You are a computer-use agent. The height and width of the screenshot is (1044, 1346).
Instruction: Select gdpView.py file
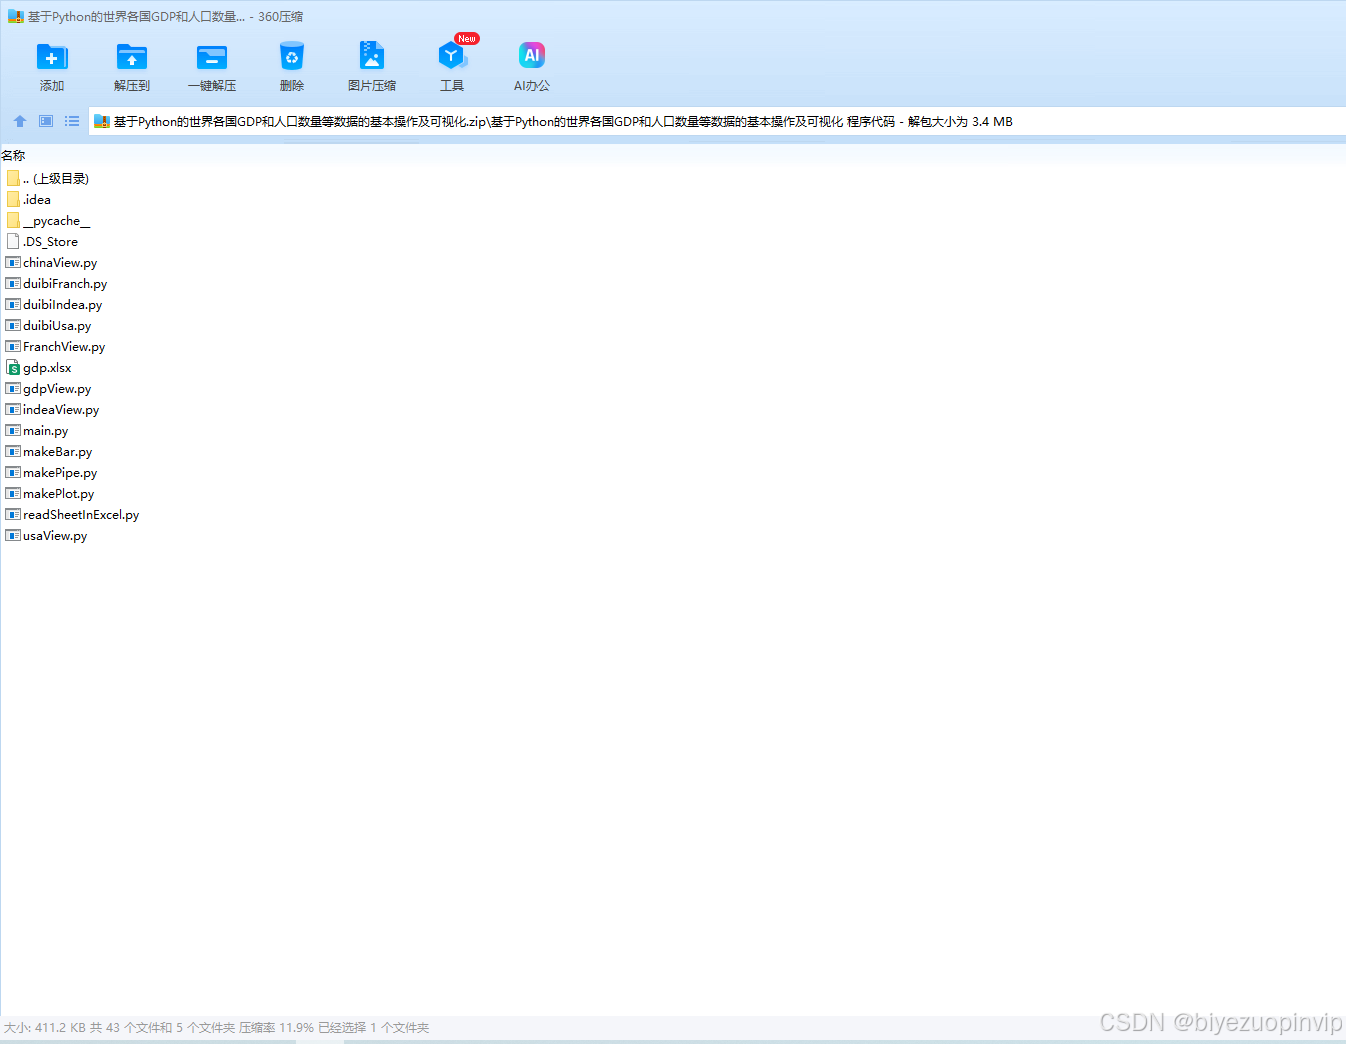tap(49, 388)
